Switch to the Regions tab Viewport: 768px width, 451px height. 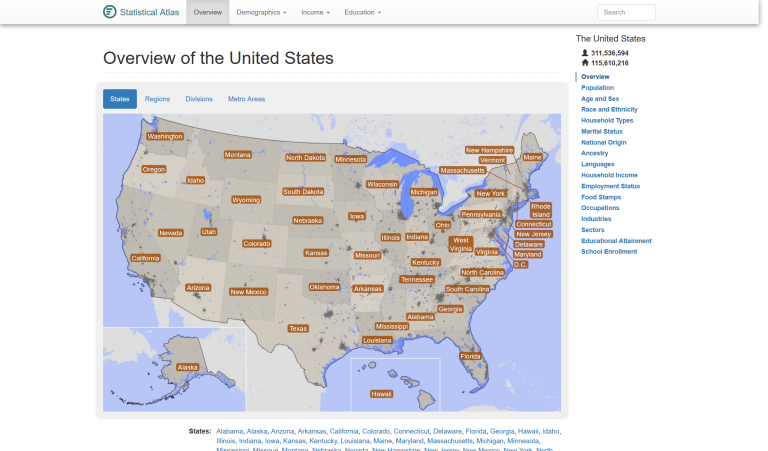pyautogui.click(x=157, y=99)
